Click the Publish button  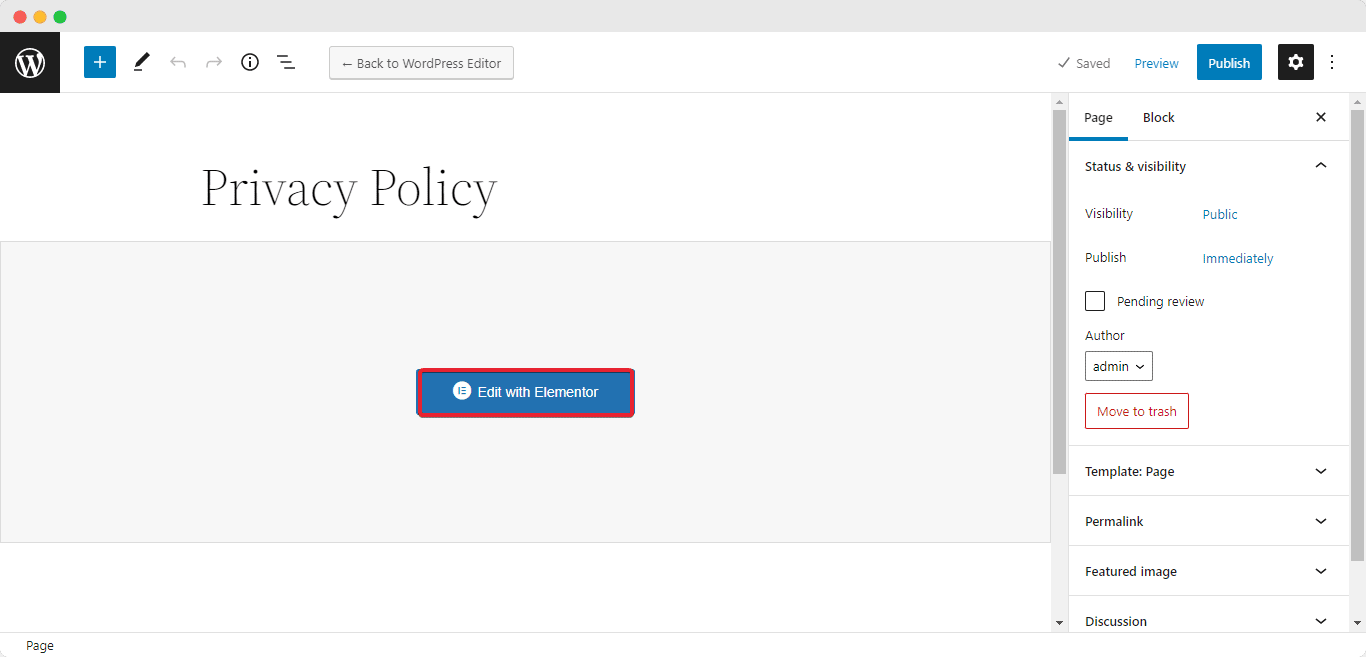[x=1229, y=61]
